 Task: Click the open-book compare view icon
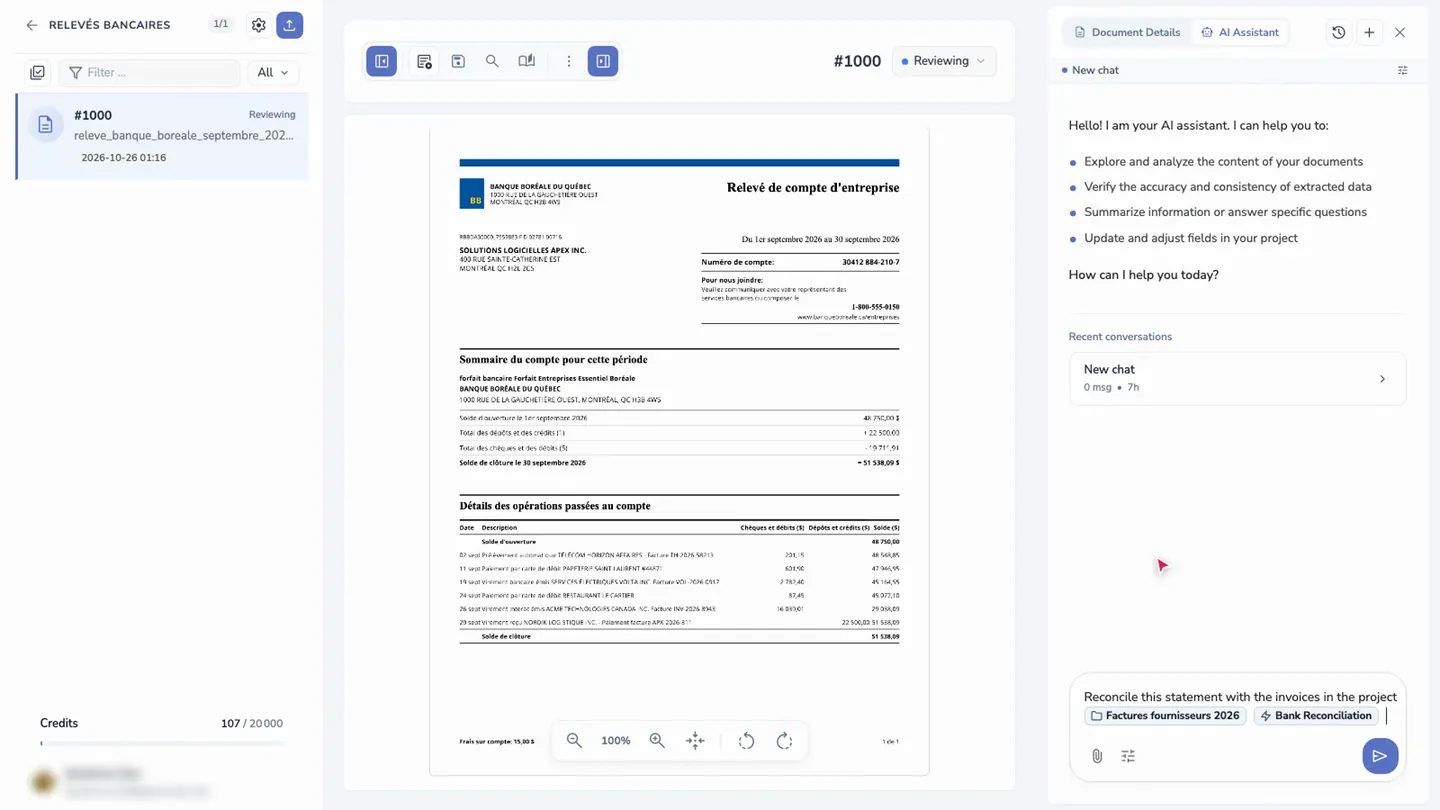tap(526, 61)
